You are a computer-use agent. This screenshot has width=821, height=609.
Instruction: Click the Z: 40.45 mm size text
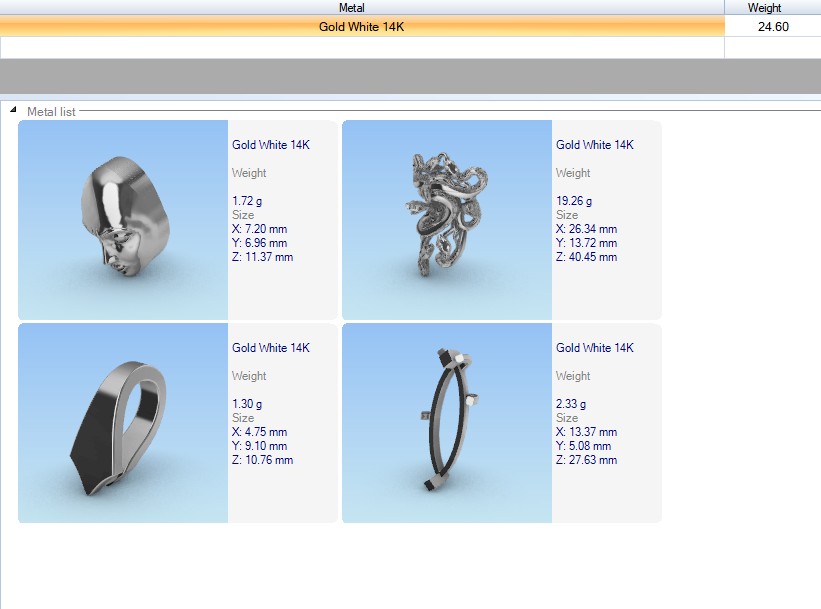tap(586, 257)
